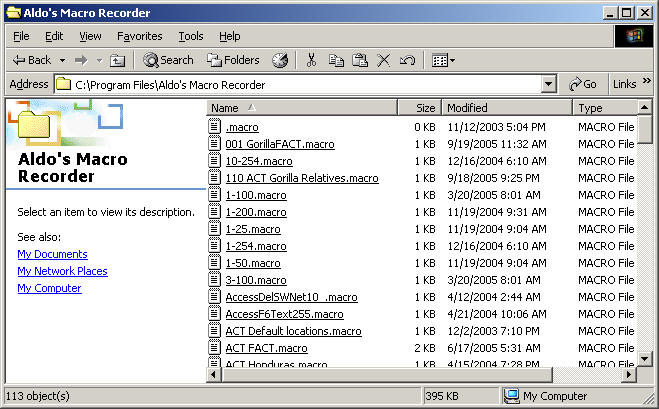Toggle the Folders pane

click(233, 61)
